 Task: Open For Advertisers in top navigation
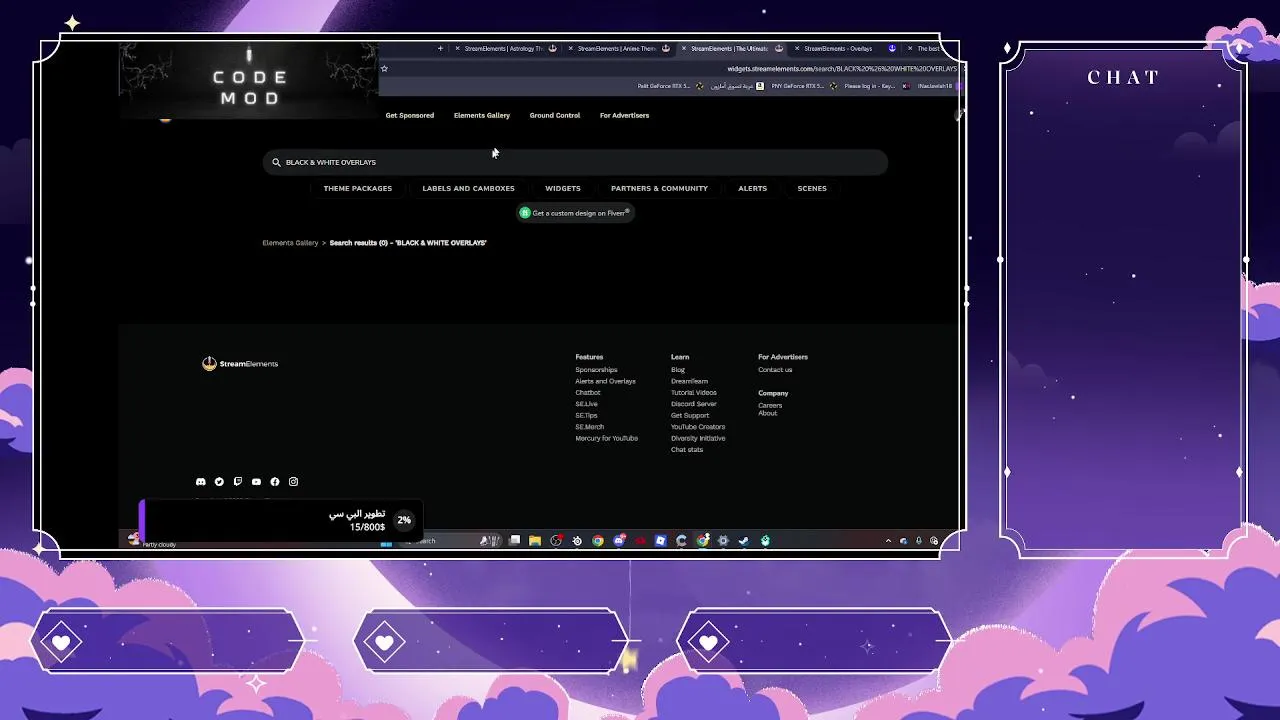click(624, 115)
